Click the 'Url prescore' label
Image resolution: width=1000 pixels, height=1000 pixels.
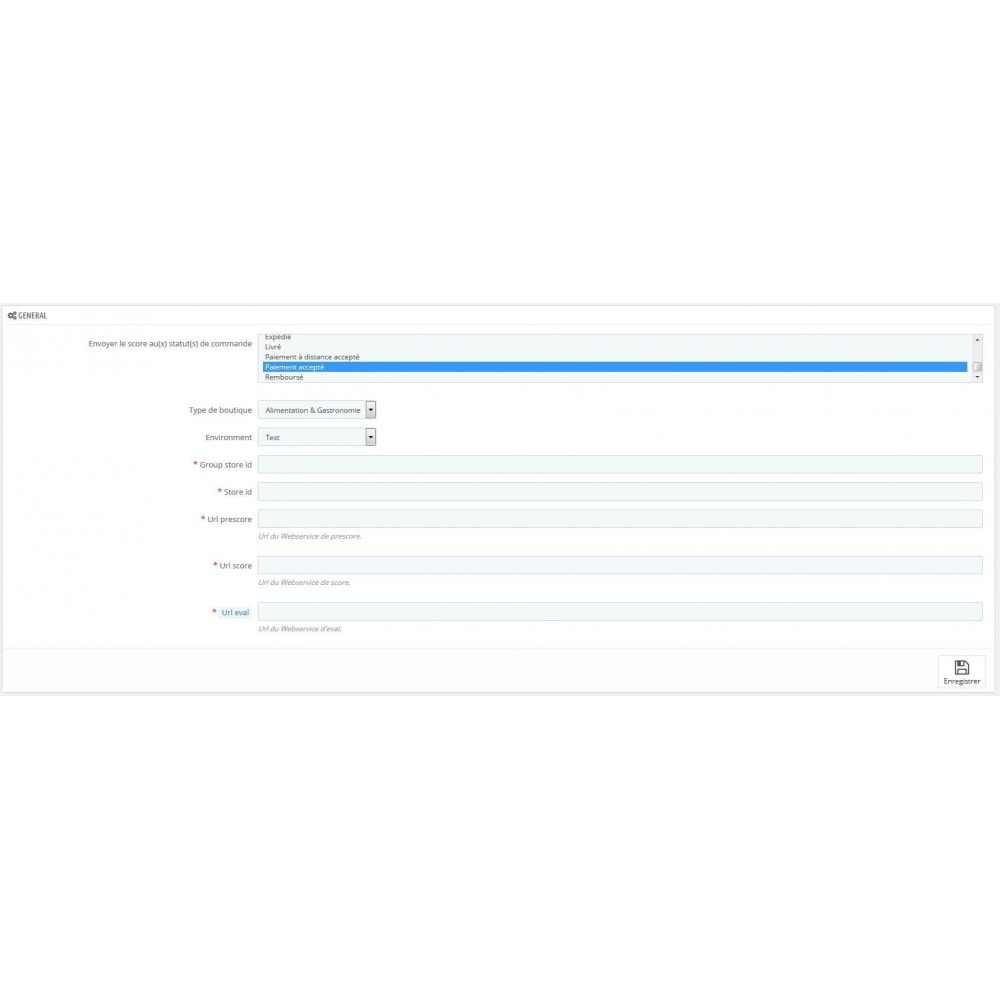pyautogui.click(x=229, y=519)
